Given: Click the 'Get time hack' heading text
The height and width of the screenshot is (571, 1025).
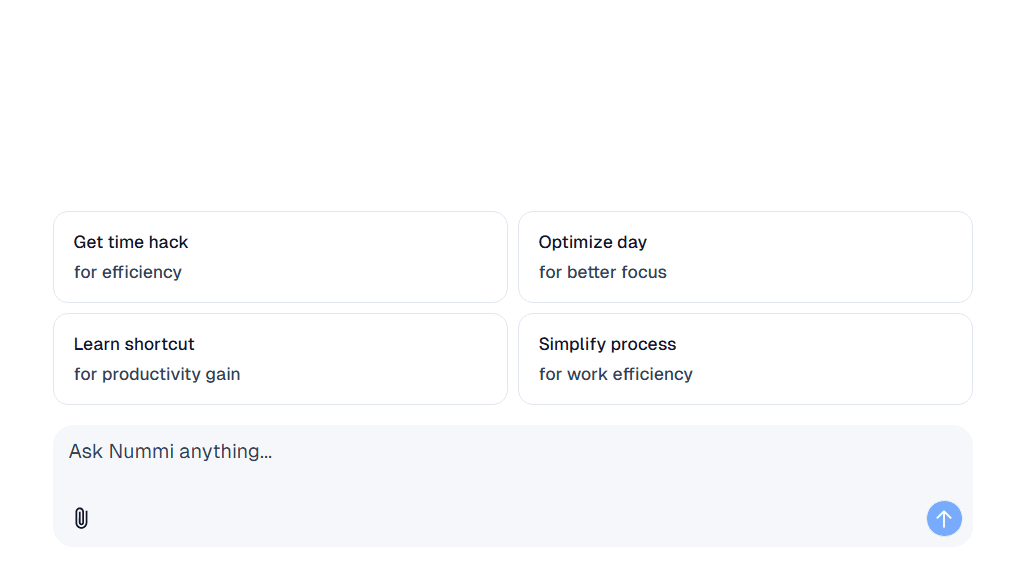Looking at the screenshot, I should [131, 242].
